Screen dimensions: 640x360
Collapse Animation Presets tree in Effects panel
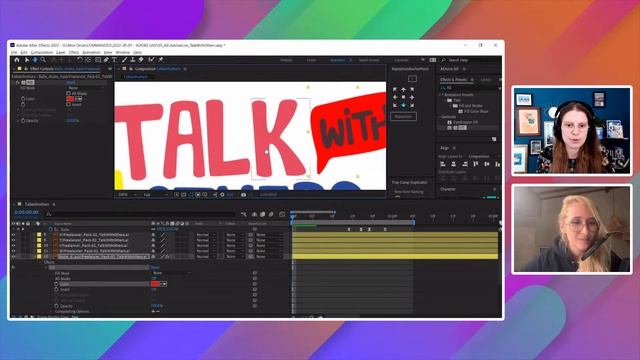point(441,95)
